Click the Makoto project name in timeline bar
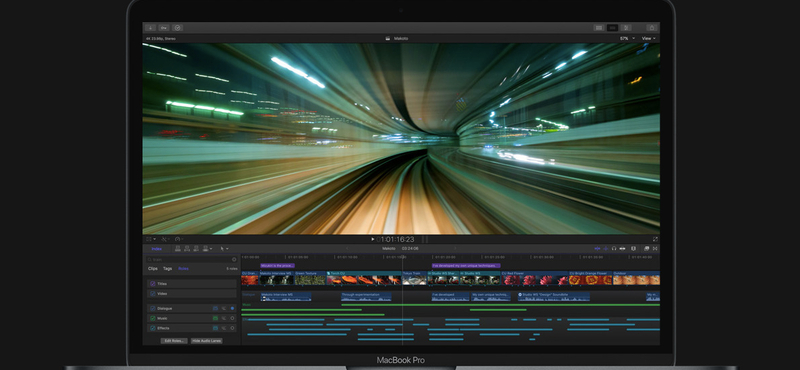The height and width of the screenshot is (370, 800). click(x=389, y=249)
